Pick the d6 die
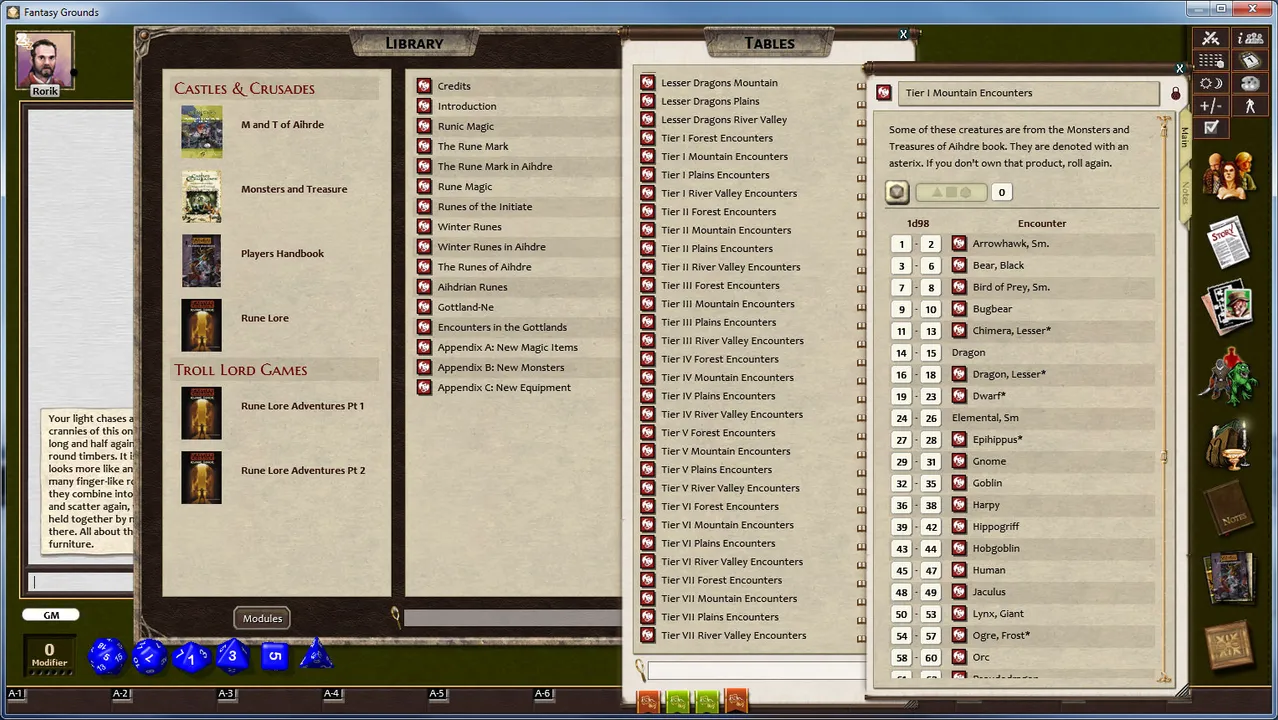 275,657
